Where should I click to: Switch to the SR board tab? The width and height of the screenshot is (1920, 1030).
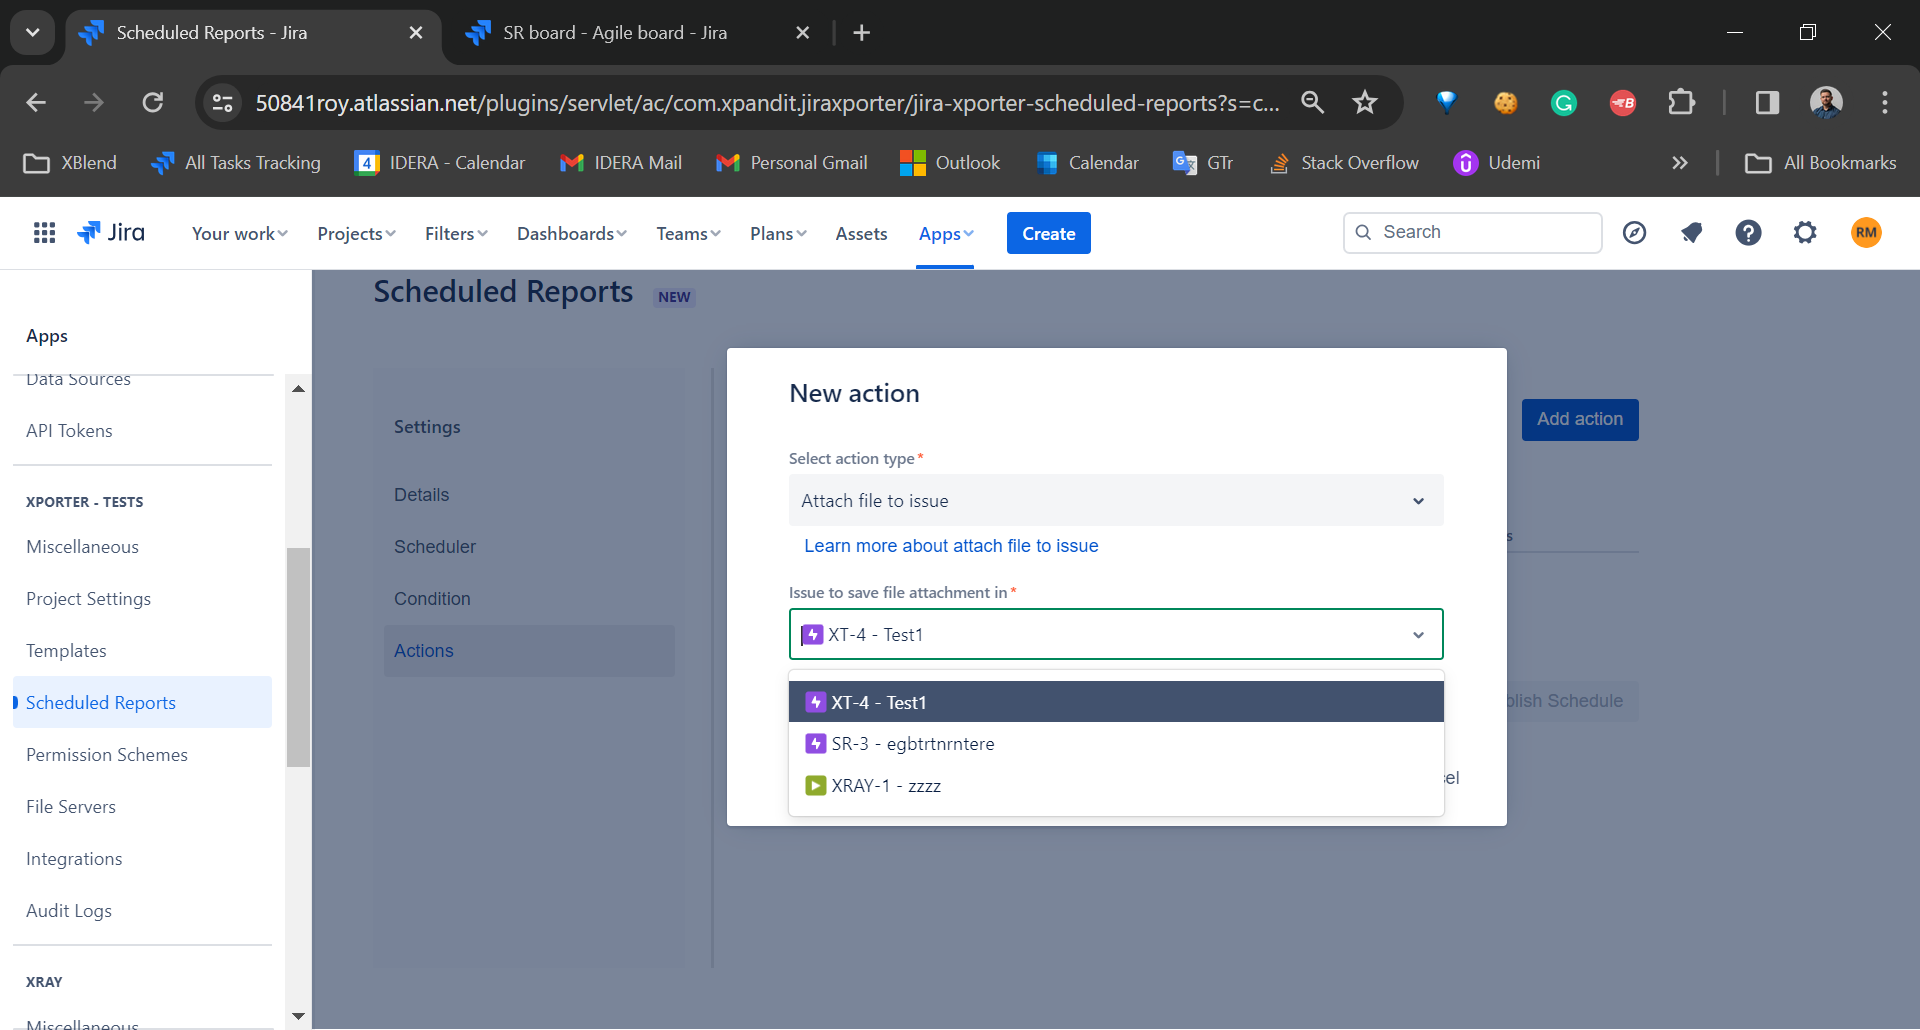pos(620,32)
